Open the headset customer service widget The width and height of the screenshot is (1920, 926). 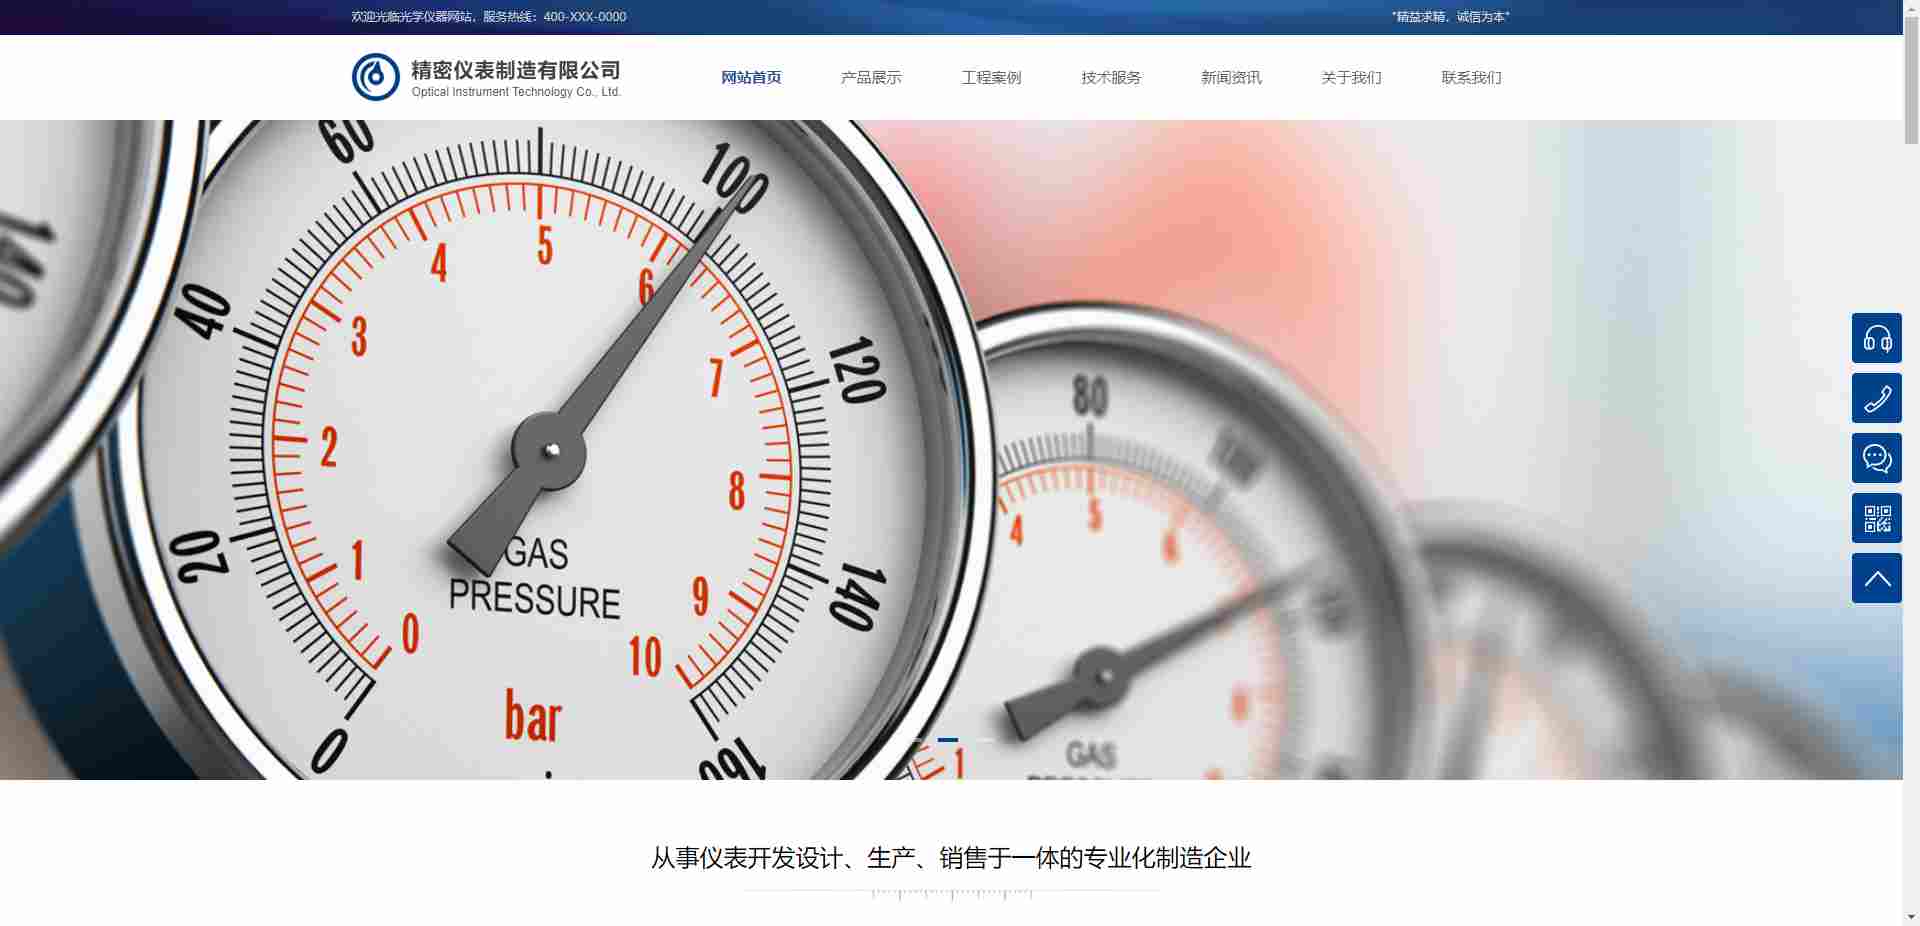point(1877,338)
